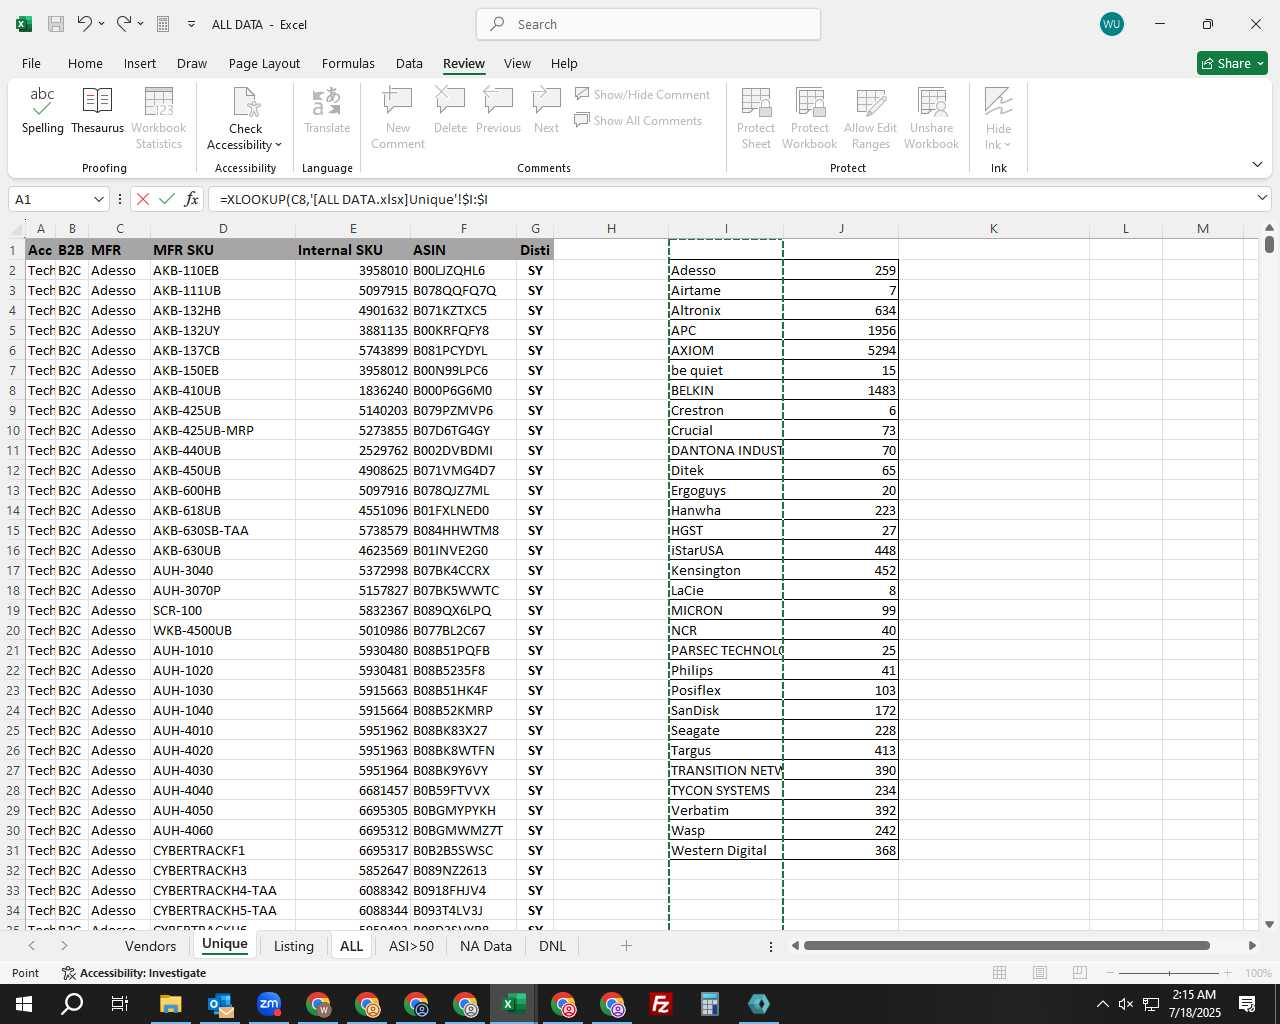Add a new sheet
This screenshot has width=1280, height=1024.
coord(626,946)
